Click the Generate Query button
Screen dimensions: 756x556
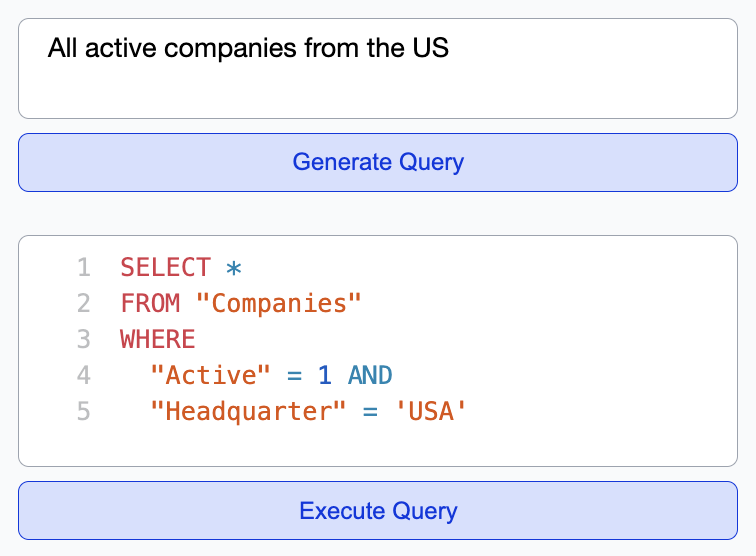click(378, 162)
